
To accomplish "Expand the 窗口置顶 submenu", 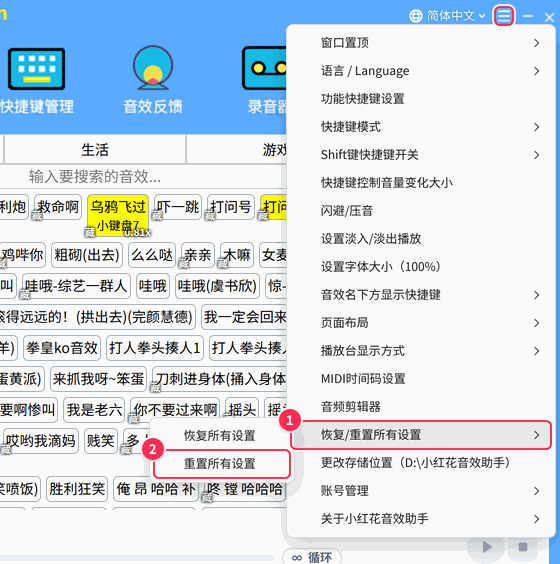I will (421, 43).
